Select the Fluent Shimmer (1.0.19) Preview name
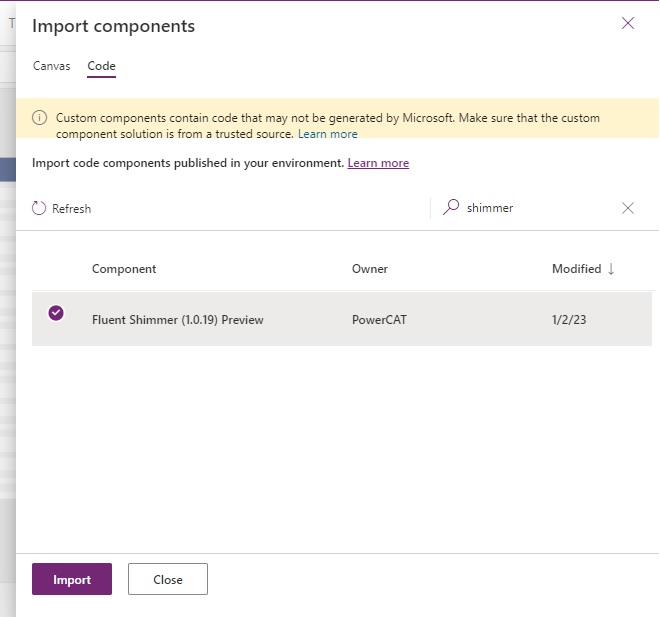This screenshot has height=617, width=660. coord(178,320)
